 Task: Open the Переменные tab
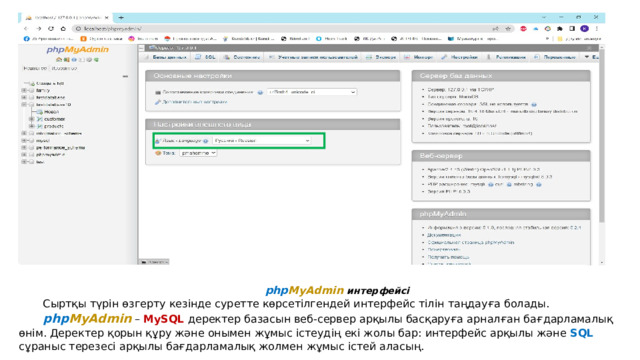pyautogui.click(x=555, y=57)
